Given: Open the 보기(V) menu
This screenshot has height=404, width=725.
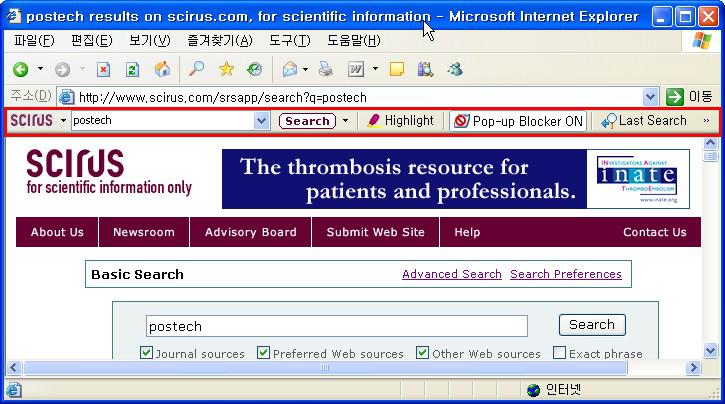Looking at the screenshot, I should click(x=150, y=41).
